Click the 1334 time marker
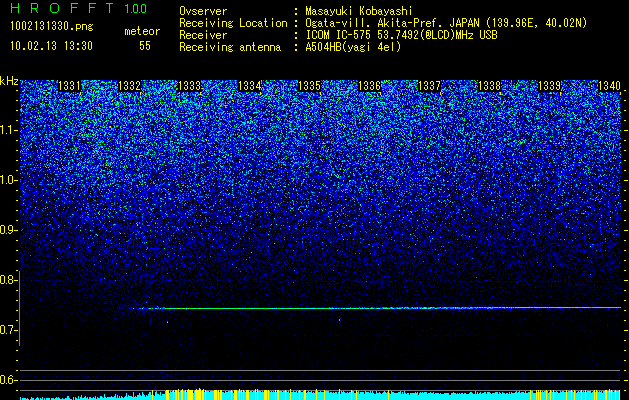This screenshot has height=400, width=629. coord(250,86)
